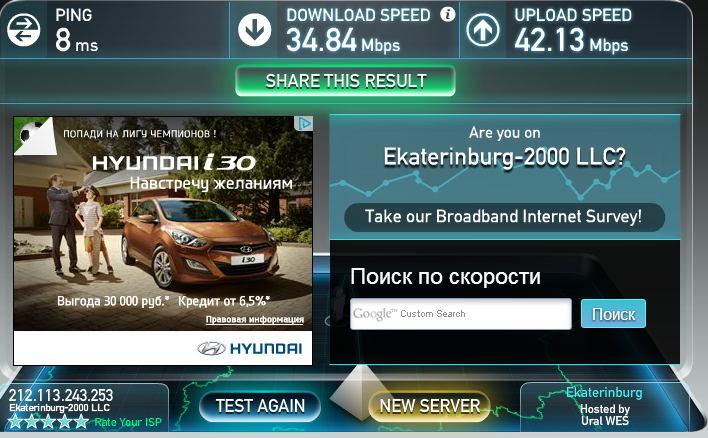Focus the Google Custom Search field
Viewport: 708px width, 438px height.
[x=461, y=314]
